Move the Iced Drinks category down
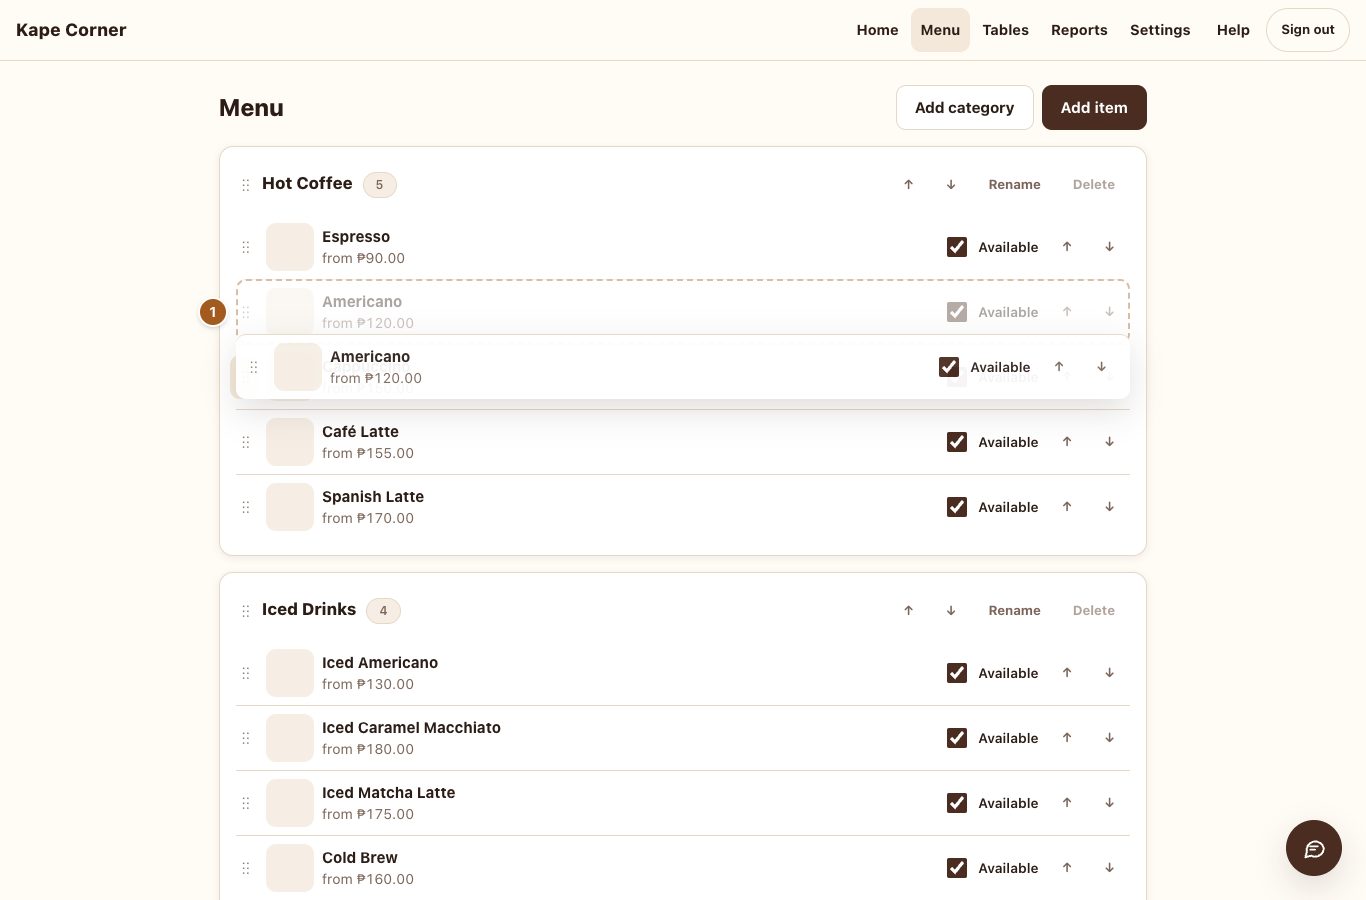 951,610
